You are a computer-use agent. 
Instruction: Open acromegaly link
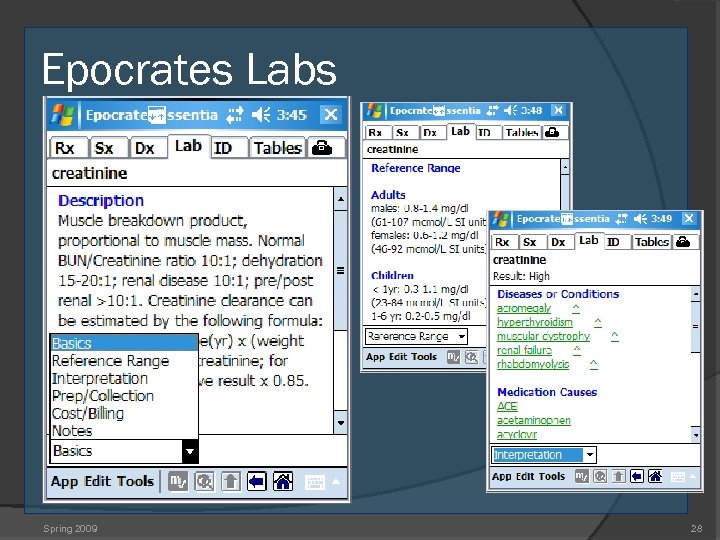[523, 309]
